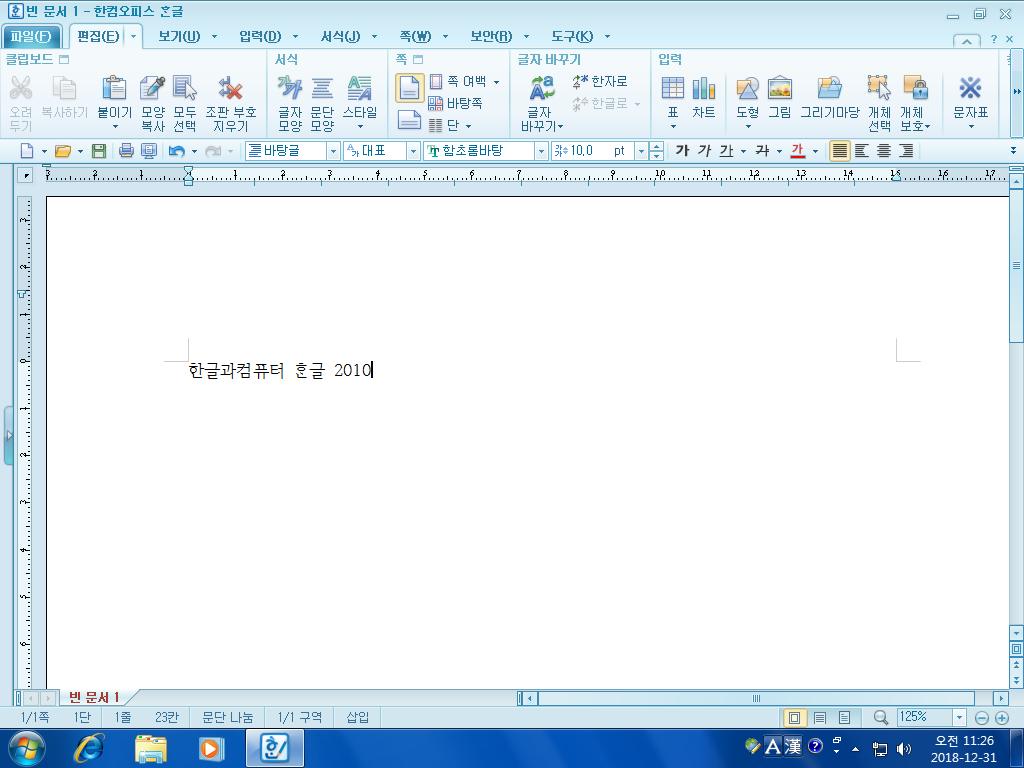Toggle italic text formatting
This screenshot has width=1024, height=768.
point(704,151)
